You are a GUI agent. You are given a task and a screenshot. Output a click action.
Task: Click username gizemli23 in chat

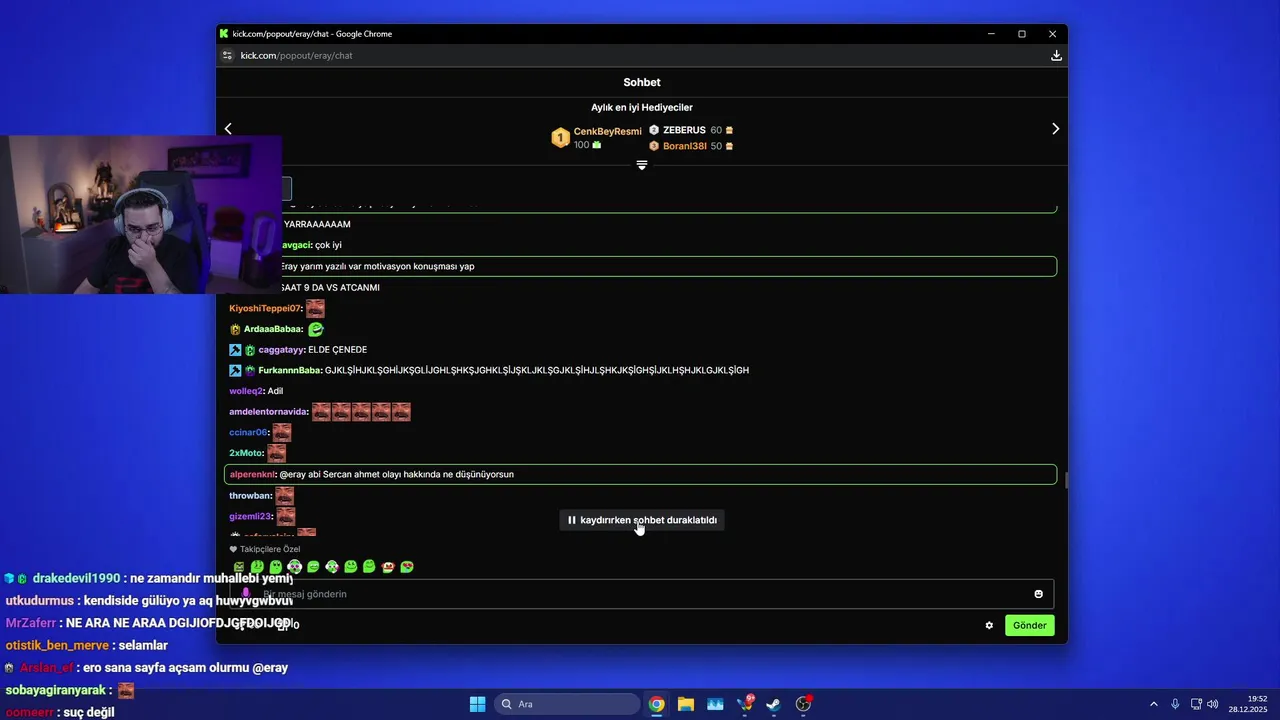(250, 516)
